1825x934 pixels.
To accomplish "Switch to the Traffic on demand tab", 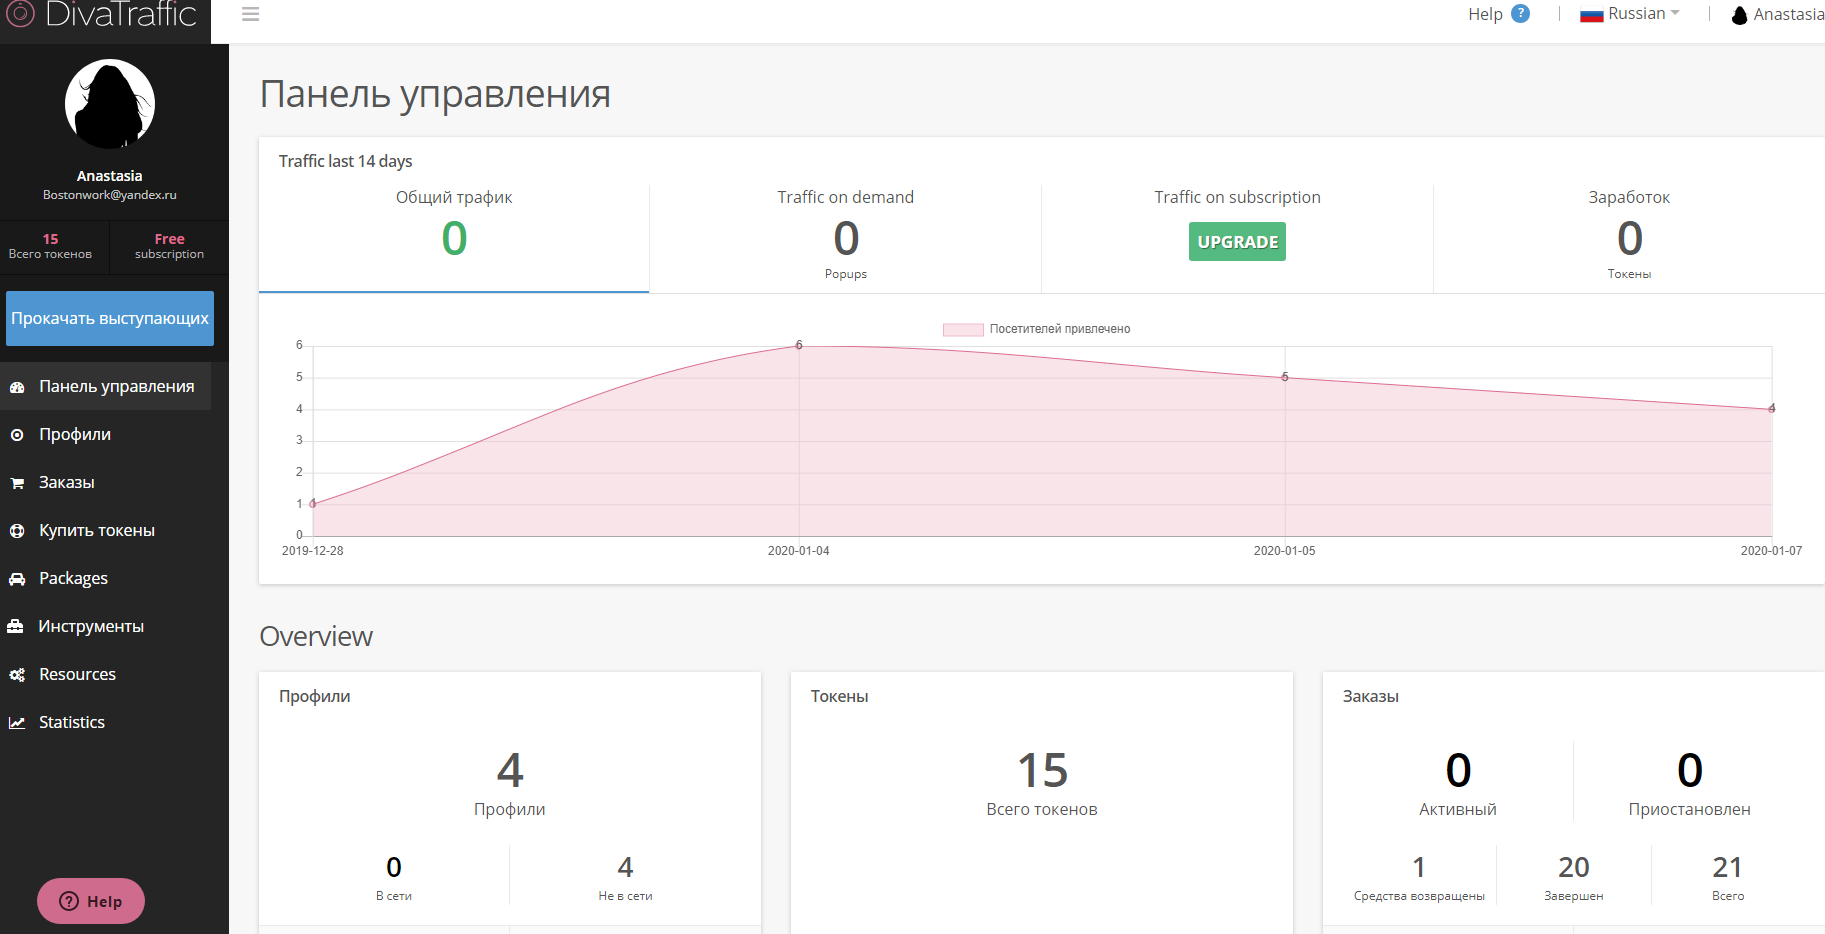I will click(x=845, y=237).
